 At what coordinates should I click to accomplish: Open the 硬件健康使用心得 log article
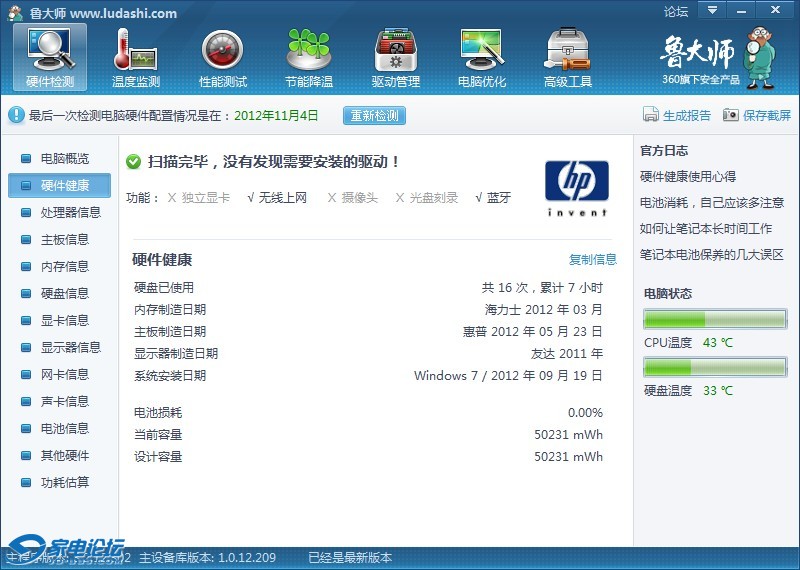(x=688, y=176)
